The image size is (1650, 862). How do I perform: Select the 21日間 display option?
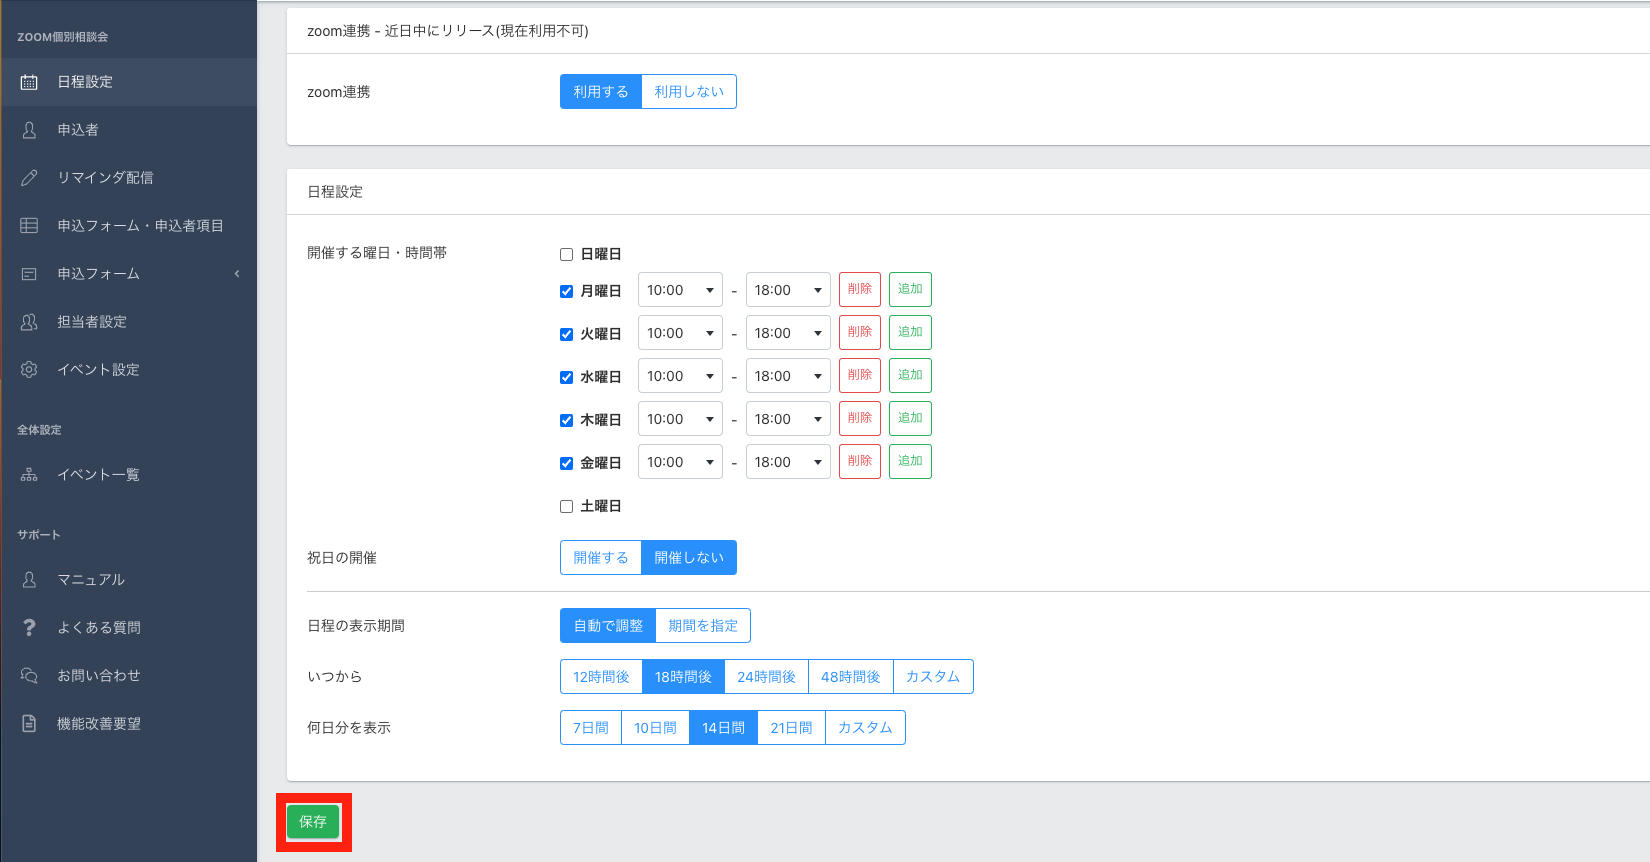(x=791, y=728)
